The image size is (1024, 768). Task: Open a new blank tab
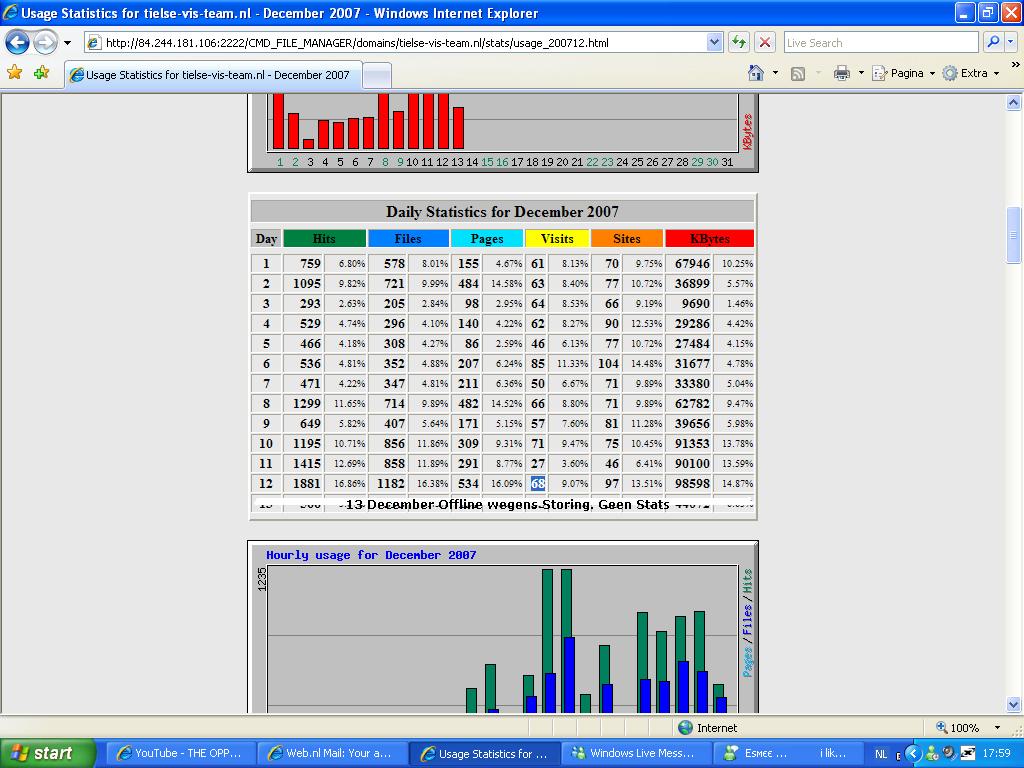pyautogui.click(x=377, y=76)
